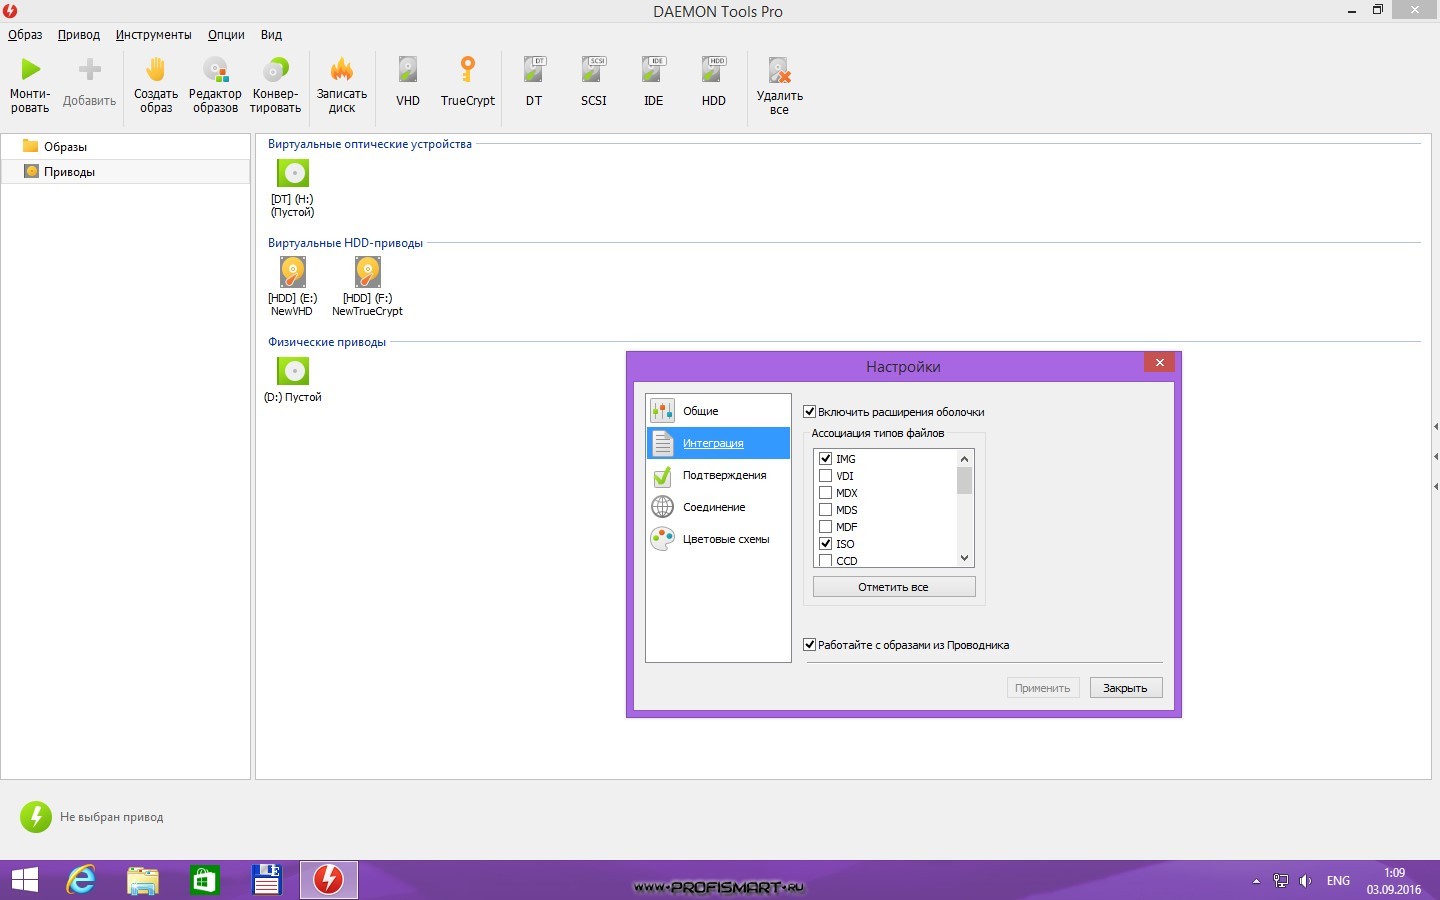The width and height of the screenshot is (1440, 900).
Task: Click ENG language indicator
Action: pyautogui.click(x=1338, y=881)
